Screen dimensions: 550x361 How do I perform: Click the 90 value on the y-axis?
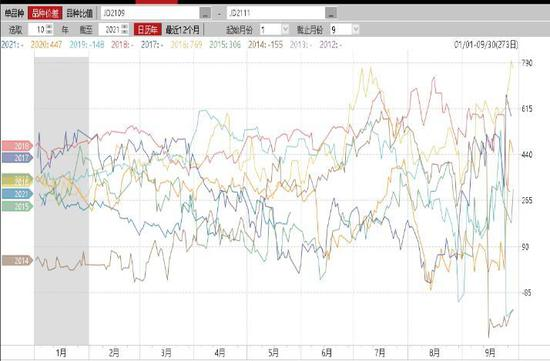click(x=525, y=247)
